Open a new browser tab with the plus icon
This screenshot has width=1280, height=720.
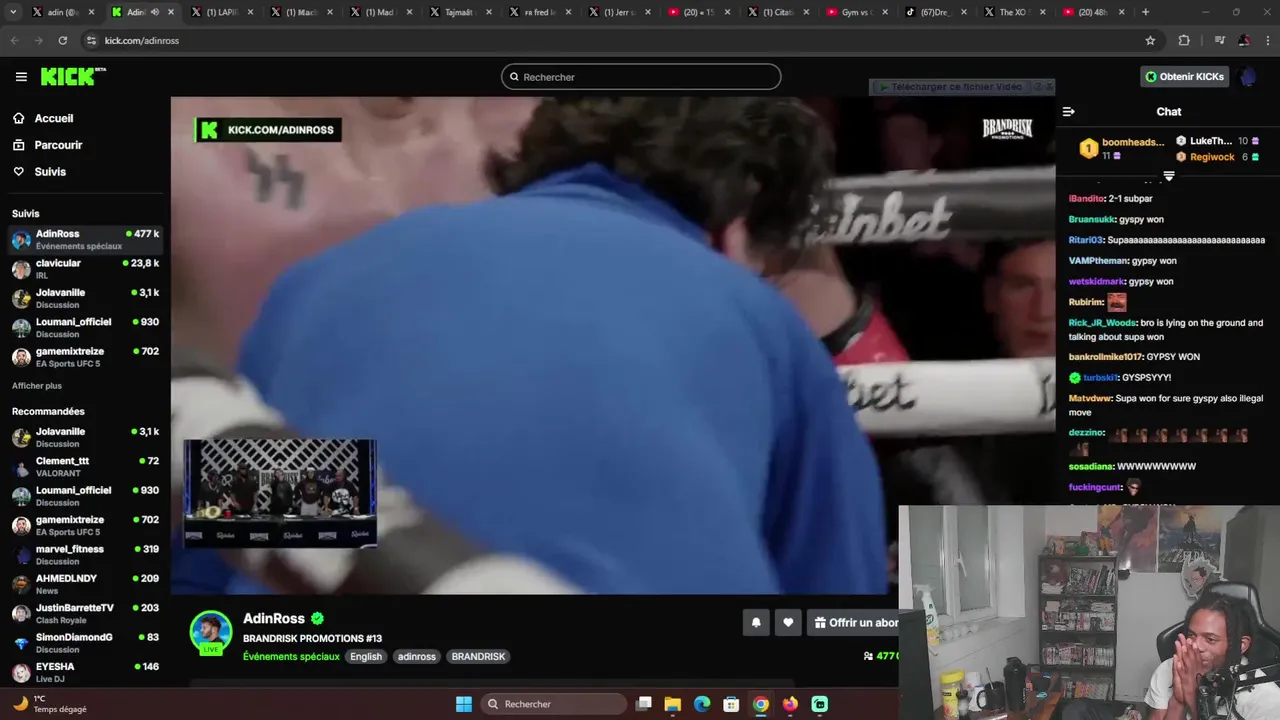click(1145, 12)
